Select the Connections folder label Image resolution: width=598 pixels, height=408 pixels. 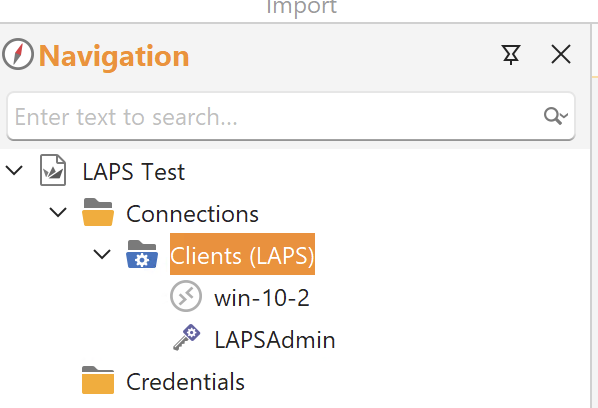192,214
